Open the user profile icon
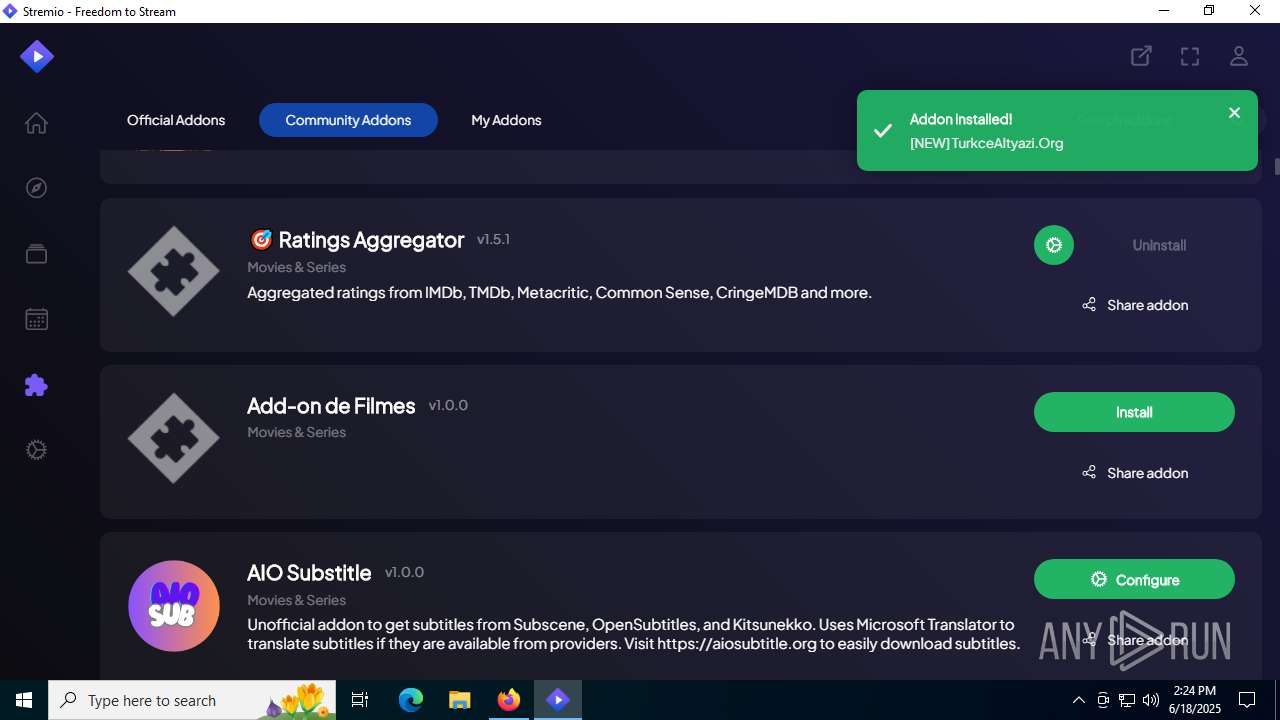This screenshot has width=1280, height=720. coord(1239,56)
